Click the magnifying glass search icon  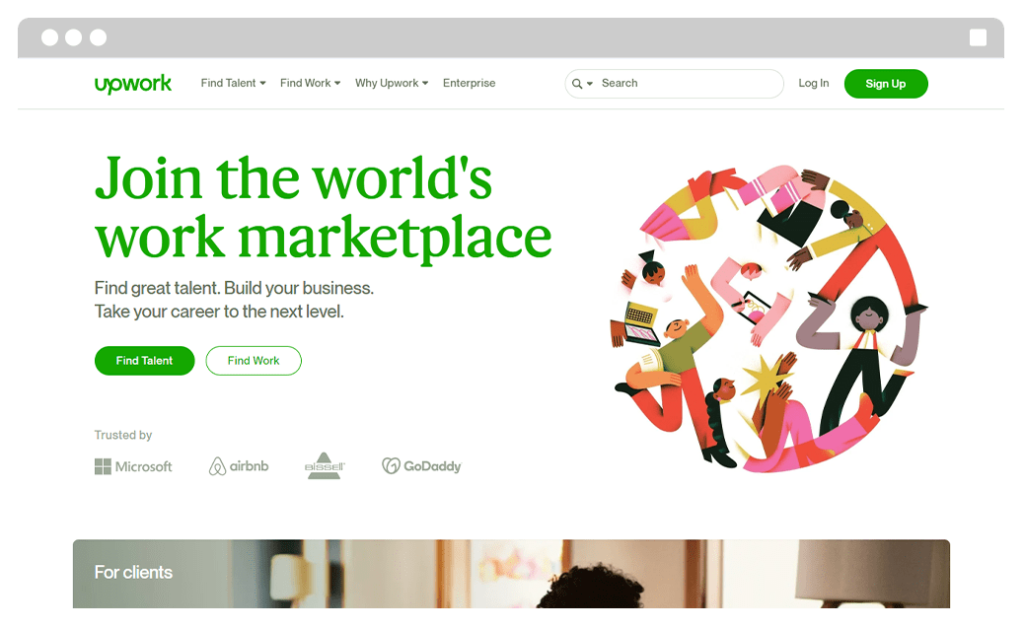point(577,84)
